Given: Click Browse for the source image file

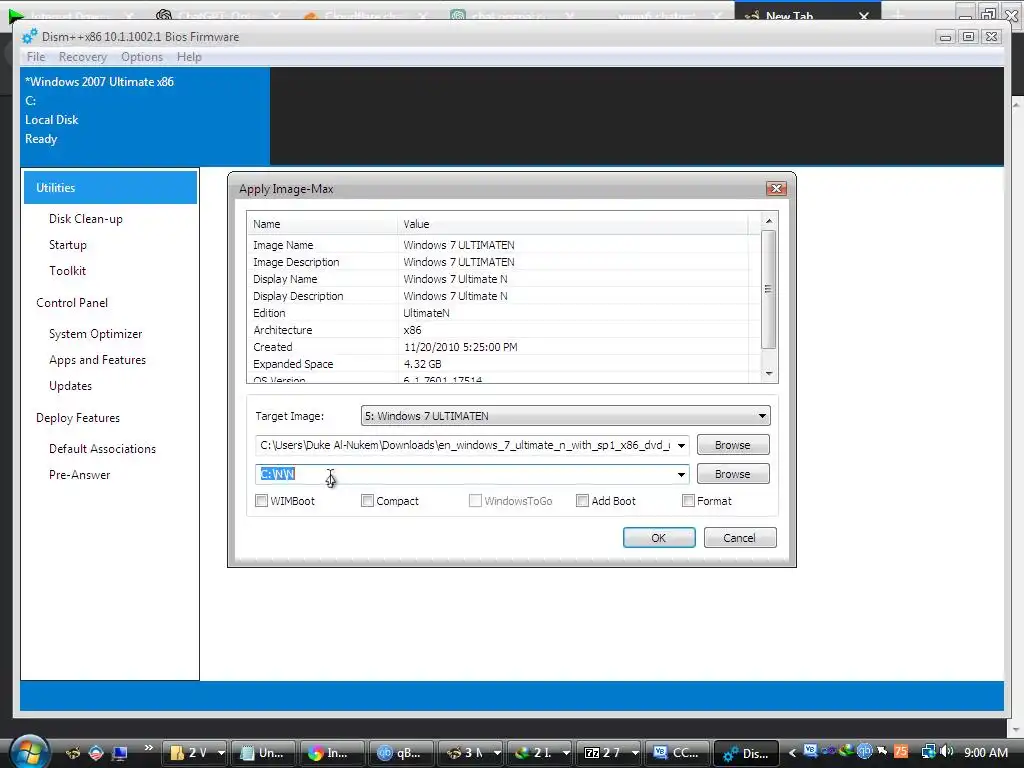Looking at the screenshot, I should click(x=733, y=445).
